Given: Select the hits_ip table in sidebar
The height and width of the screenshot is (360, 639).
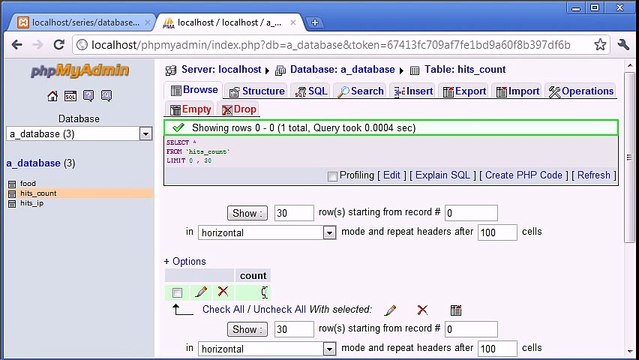Looking at the screenshot, I should pos(32,203).
